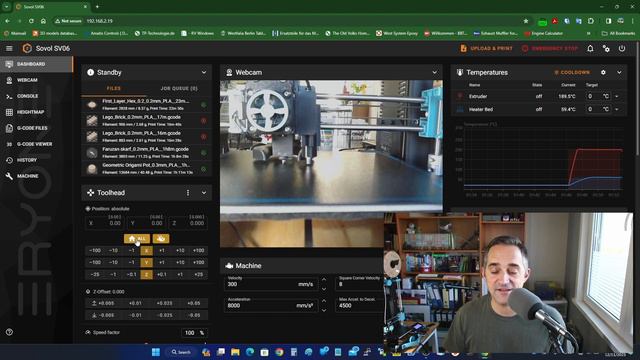Select Geometric Origami Pot gcode file
This screenshot has height=360, width=640.
[x=147, y=169]
